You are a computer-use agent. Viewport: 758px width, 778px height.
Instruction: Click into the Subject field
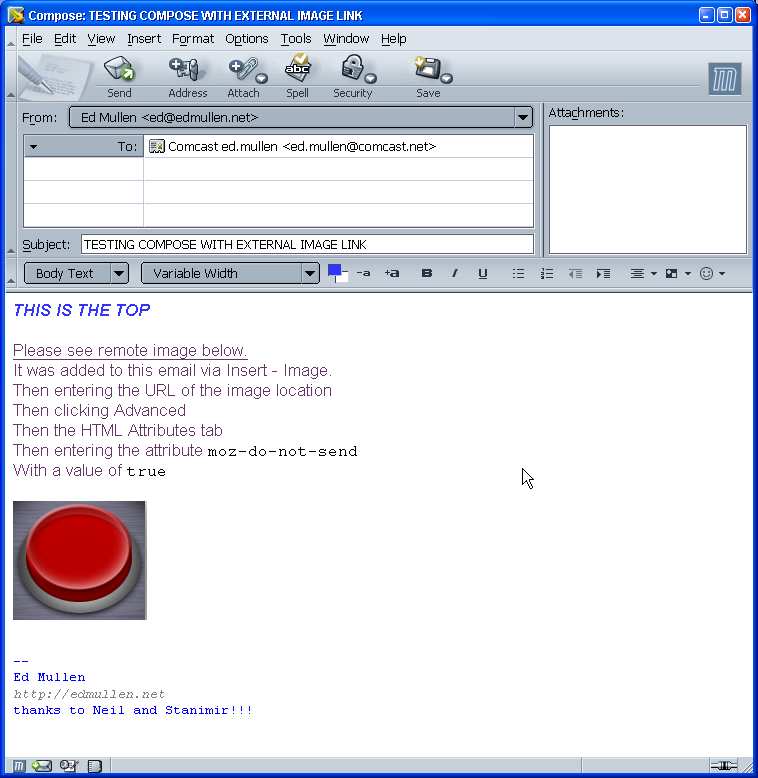[306, 244]
